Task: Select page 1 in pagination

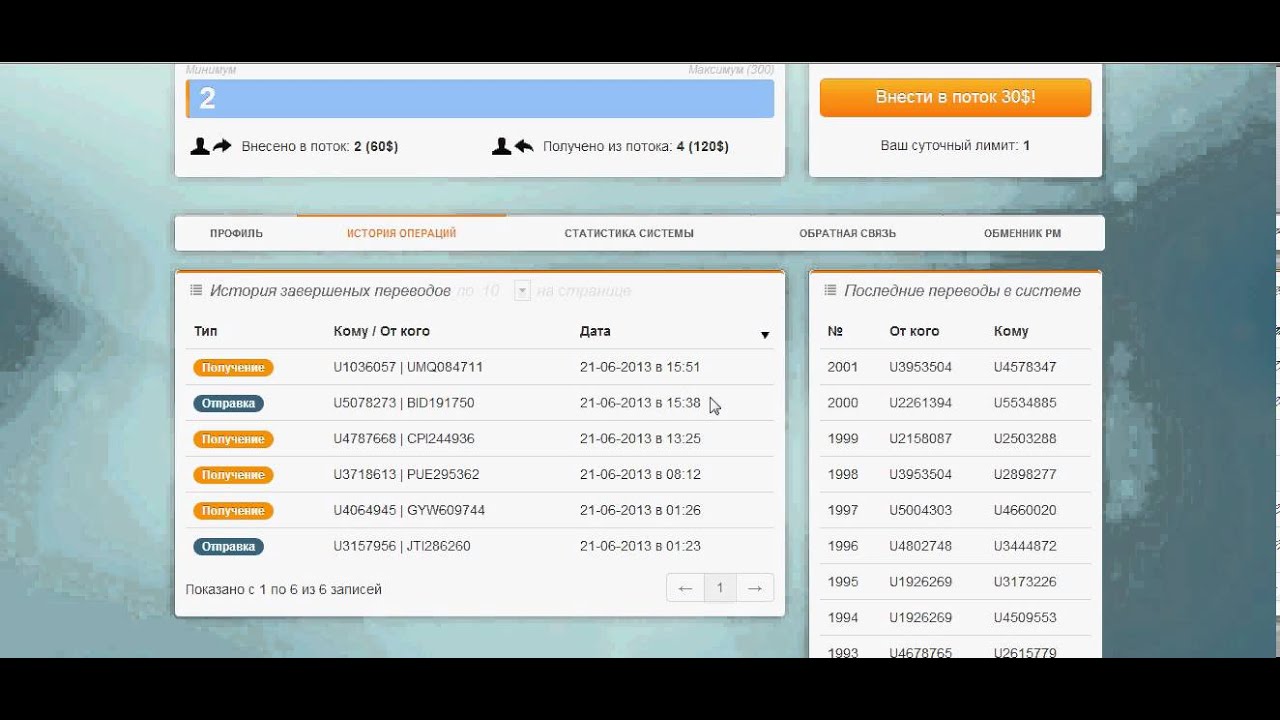Action: (x=720, y=588)
